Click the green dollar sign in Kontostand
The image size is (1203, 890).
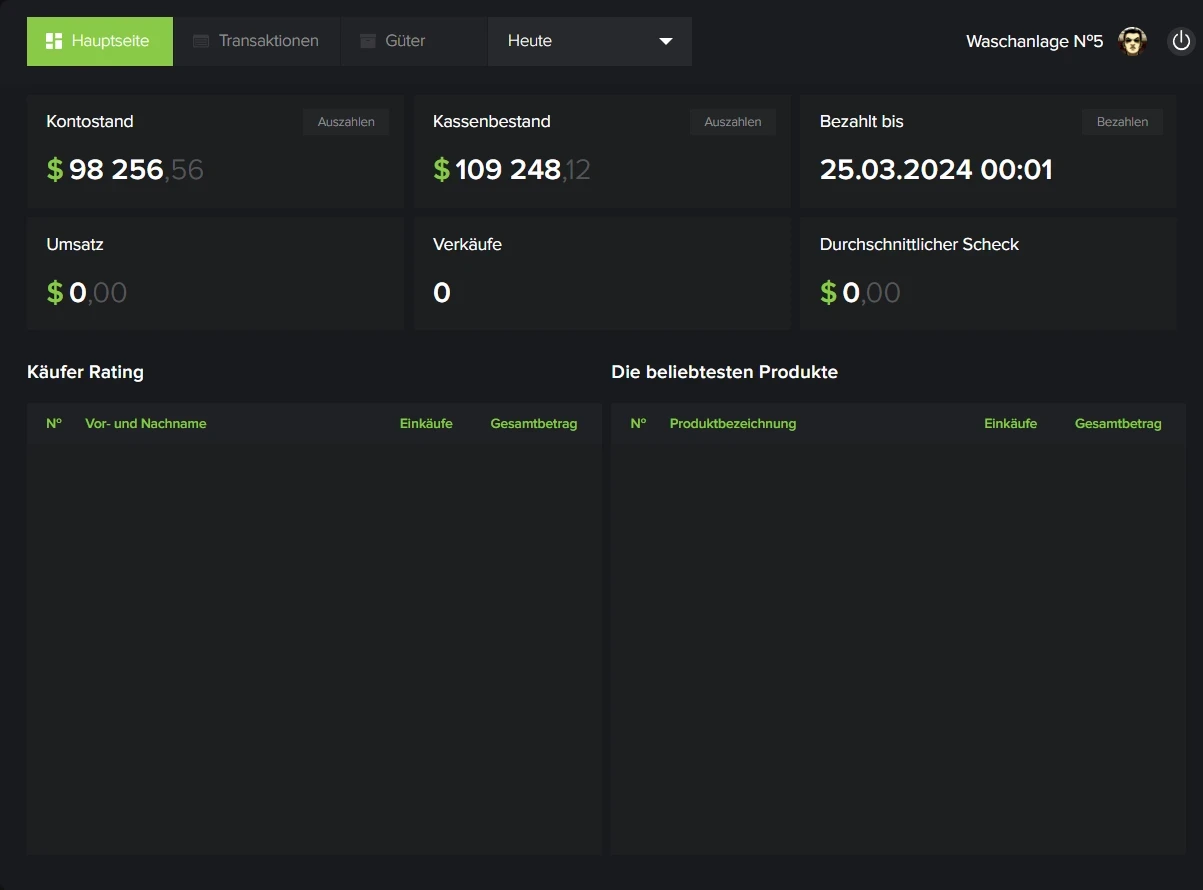click(x=55, y=170)
